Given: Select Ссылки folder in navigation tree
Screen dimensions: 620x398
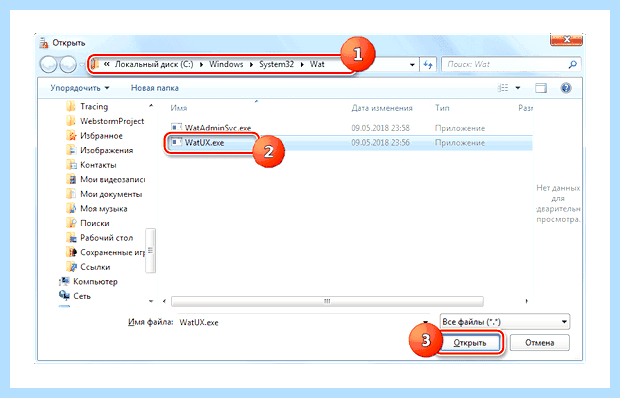Looking at the screenshot, I should pos(95,267).
